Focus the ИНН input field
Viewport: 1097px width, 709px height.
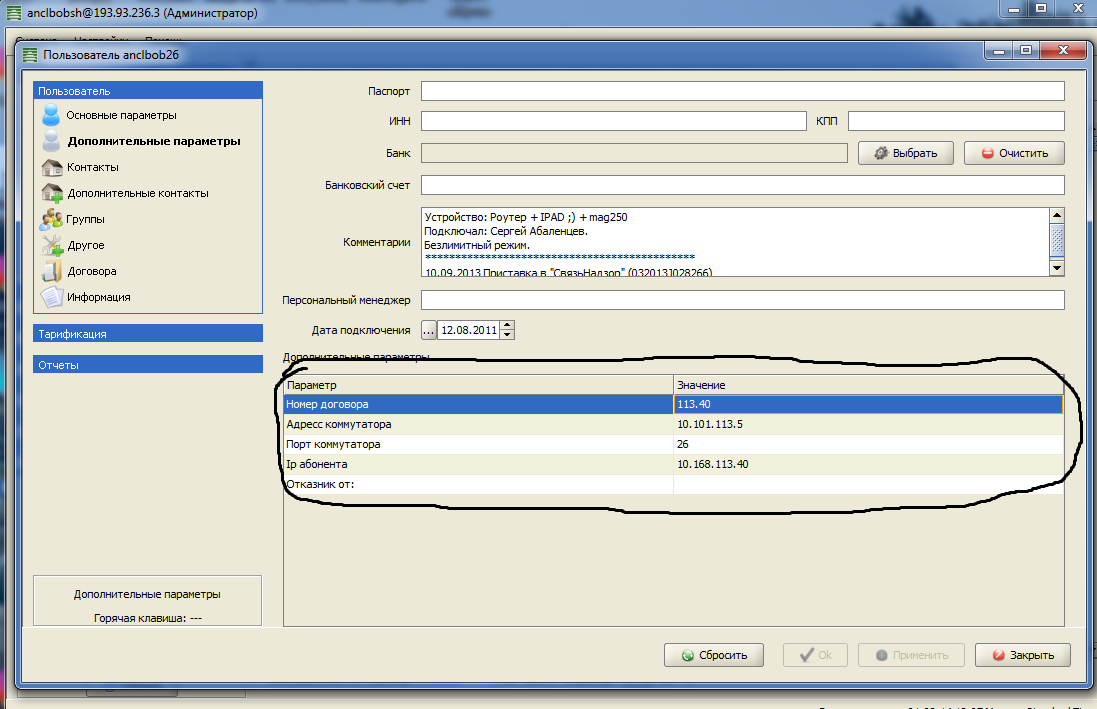coord(614,121)
